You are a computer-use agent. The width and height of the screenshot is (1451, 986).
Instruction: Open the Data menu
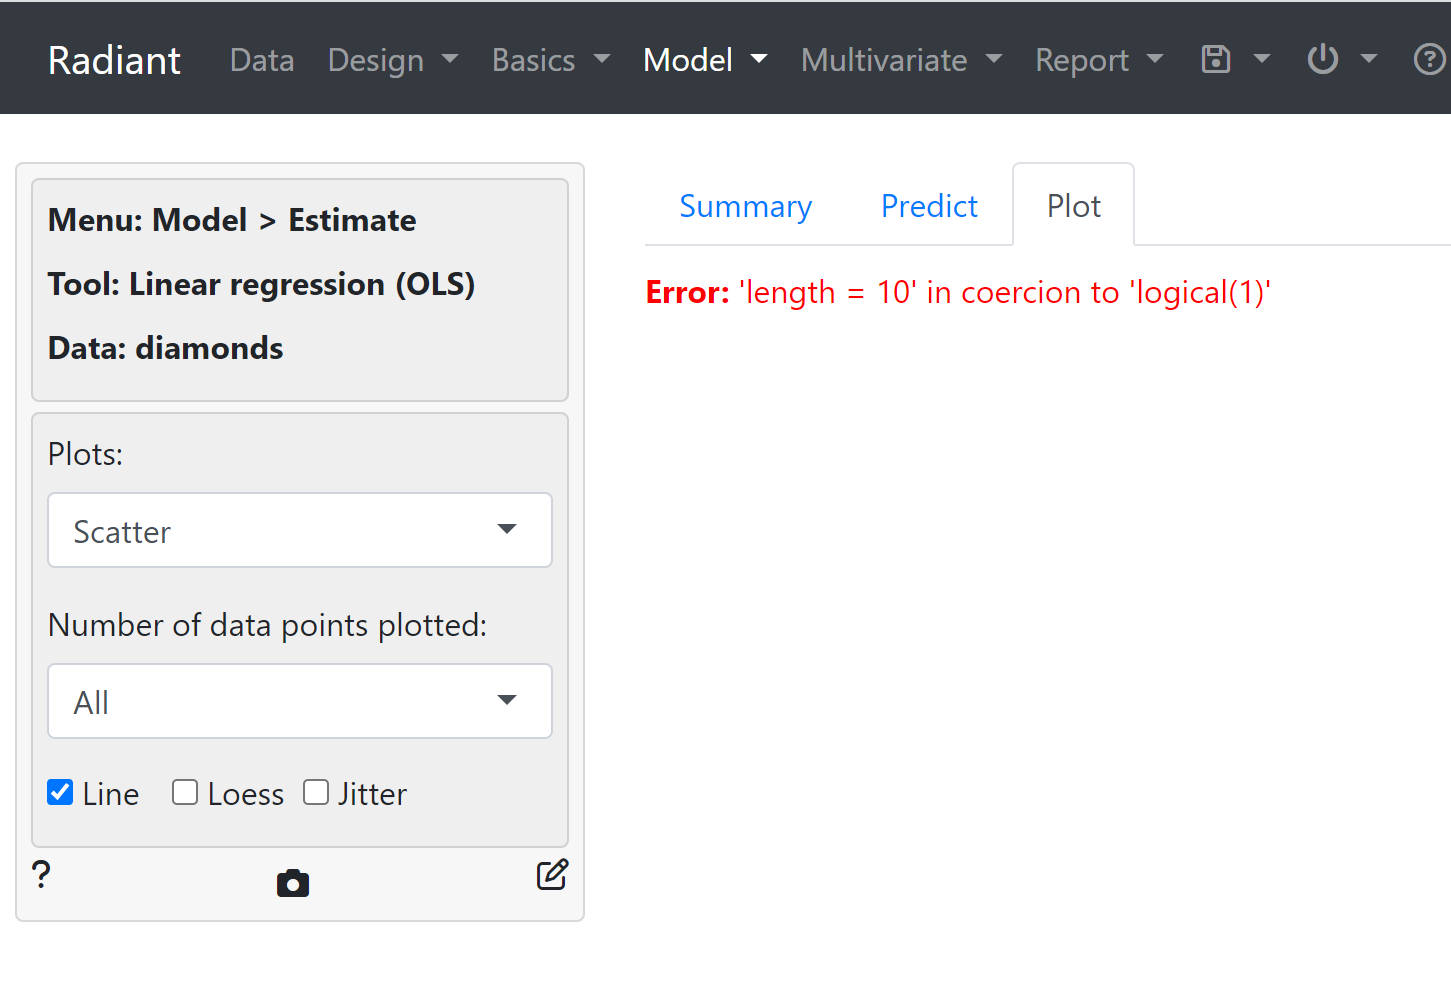pyautogui.click(x=261, y=59)
